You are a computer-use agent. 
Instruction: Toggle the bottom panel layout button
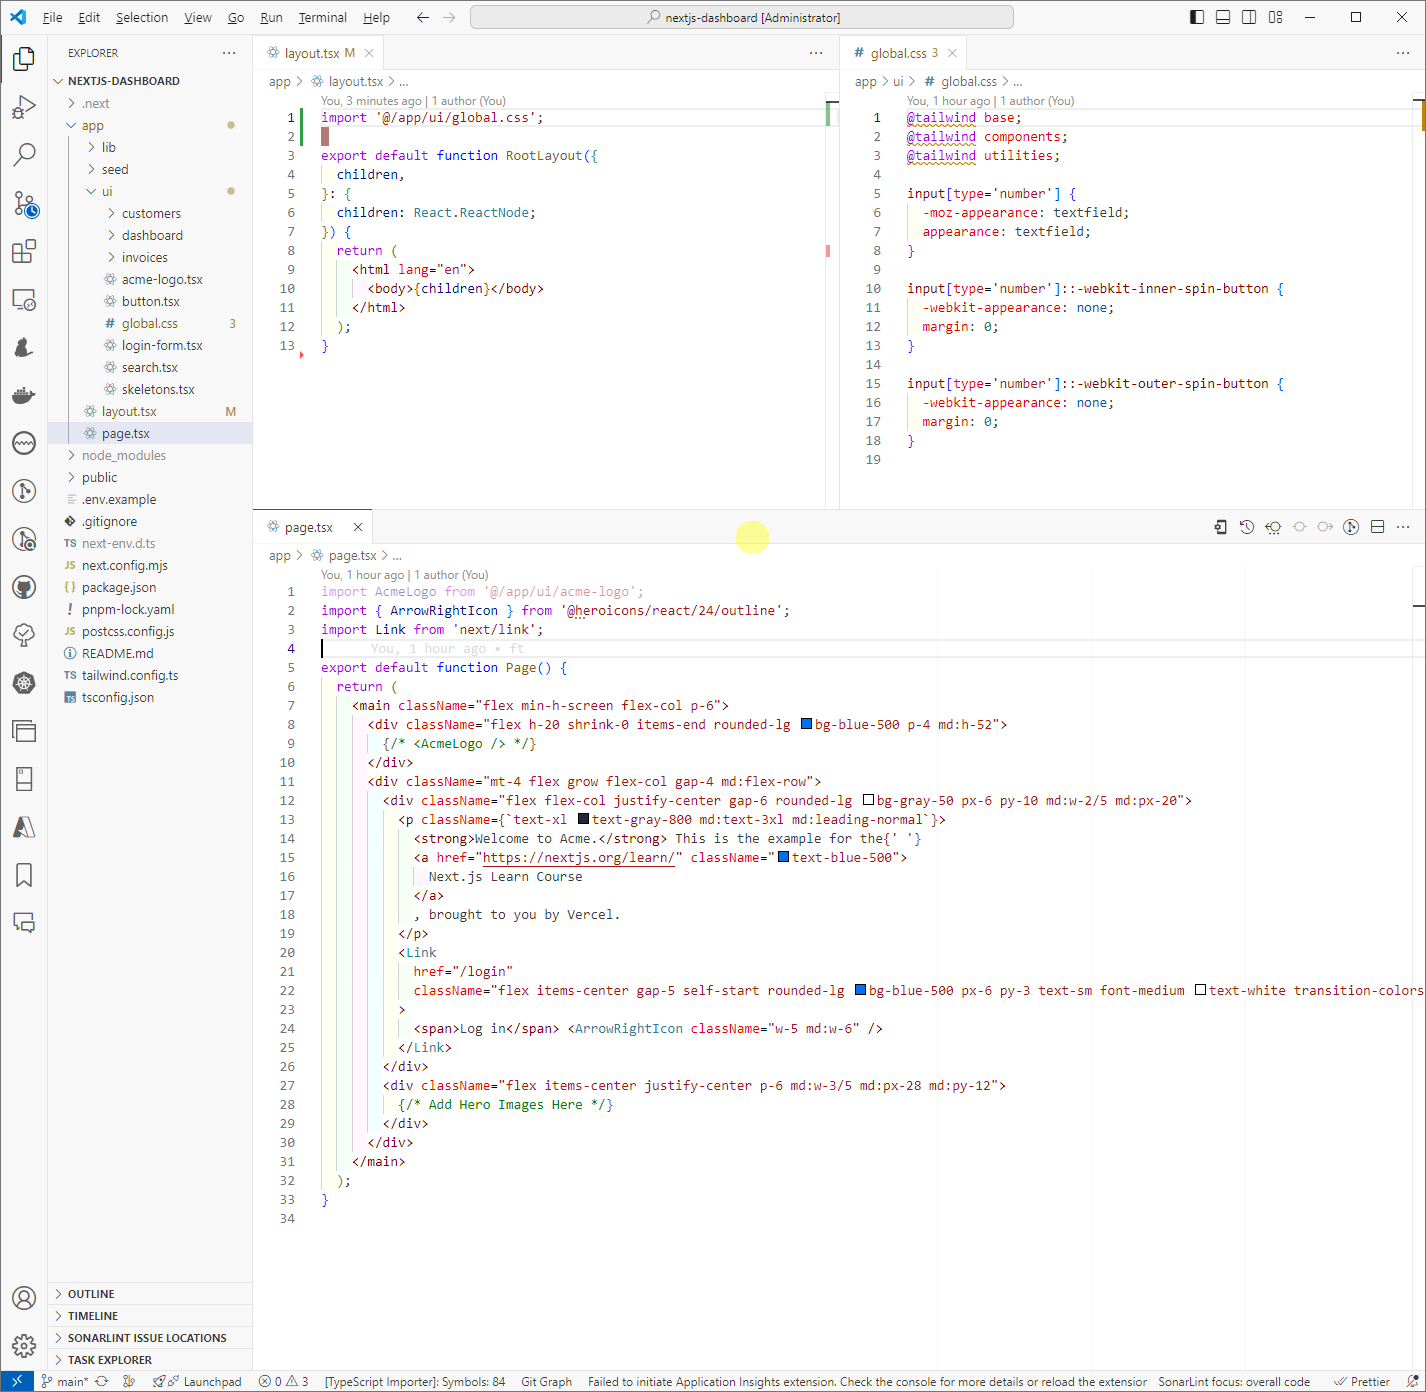pyautogui.click(x=1223, y=17)
